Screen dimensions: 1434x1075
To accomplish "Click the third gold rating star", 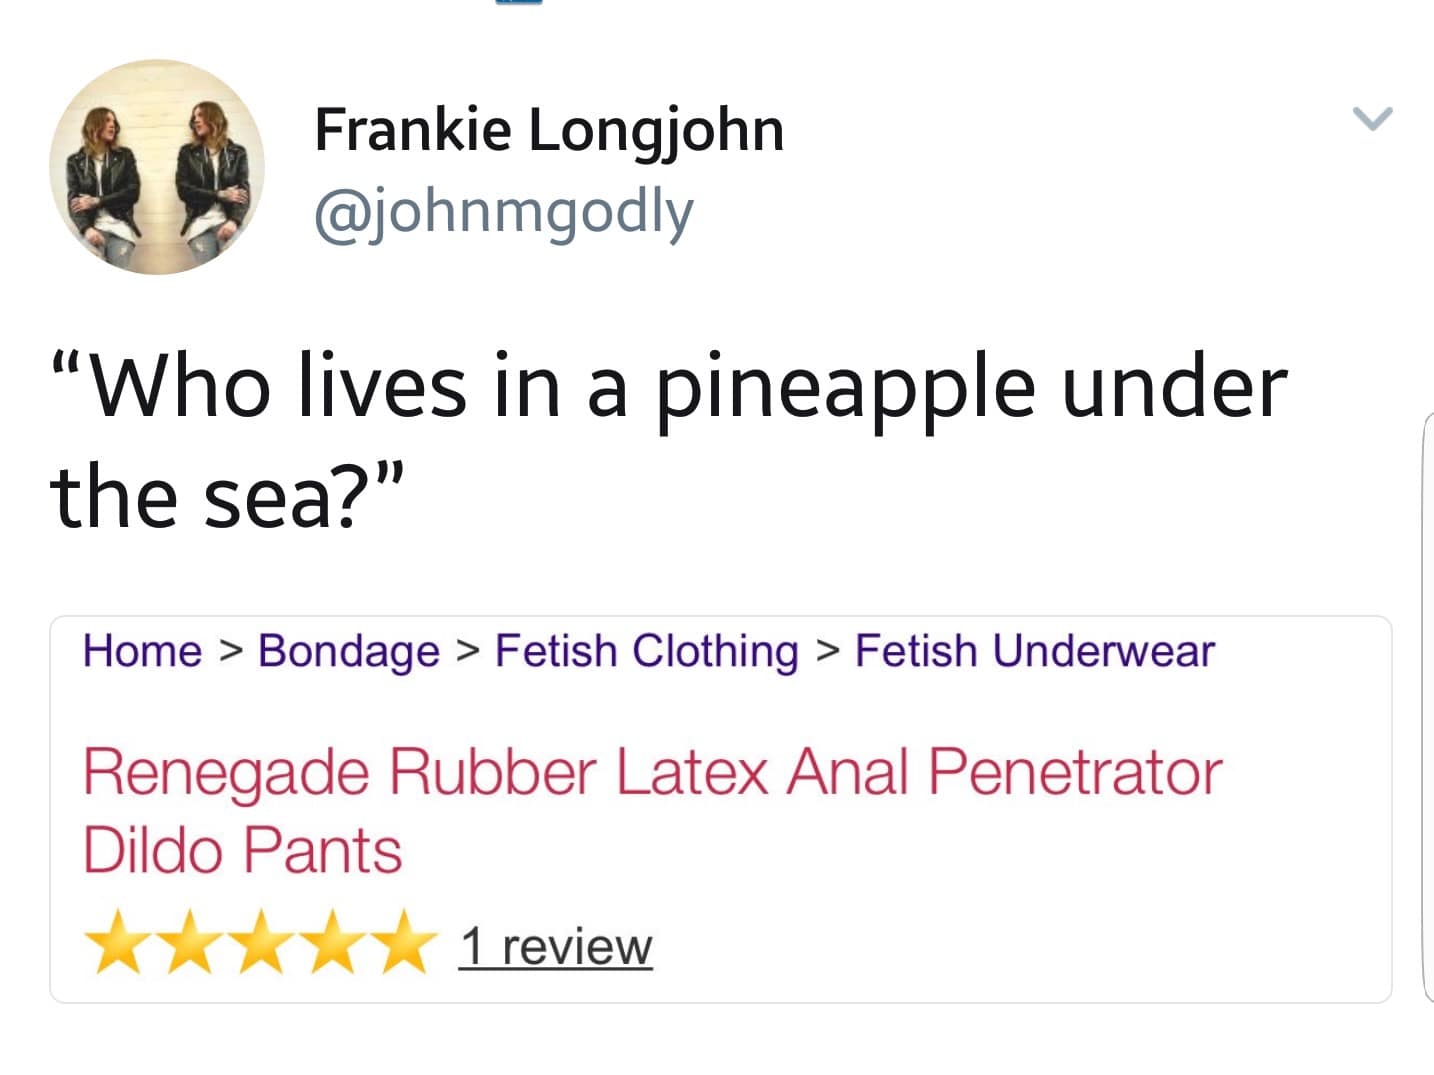I will point(260,942).
